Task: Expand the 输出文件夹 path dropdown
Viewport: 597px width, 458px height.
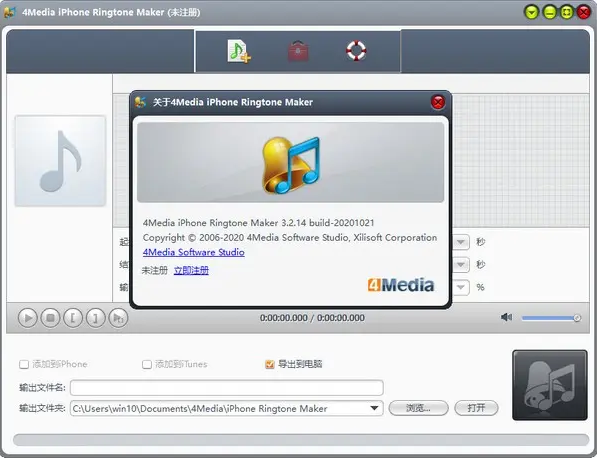Action: (374, 408)
